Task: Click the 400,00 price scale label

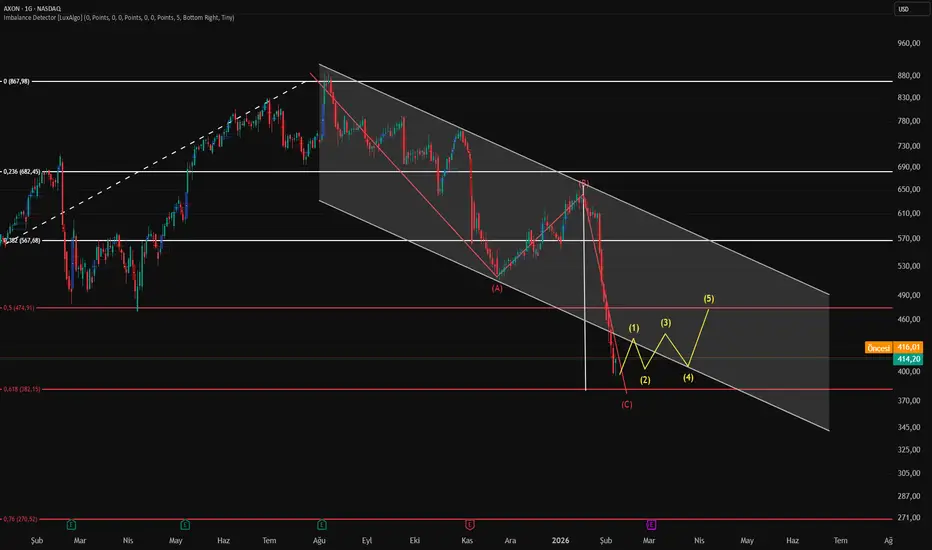Action: (908, 372)
